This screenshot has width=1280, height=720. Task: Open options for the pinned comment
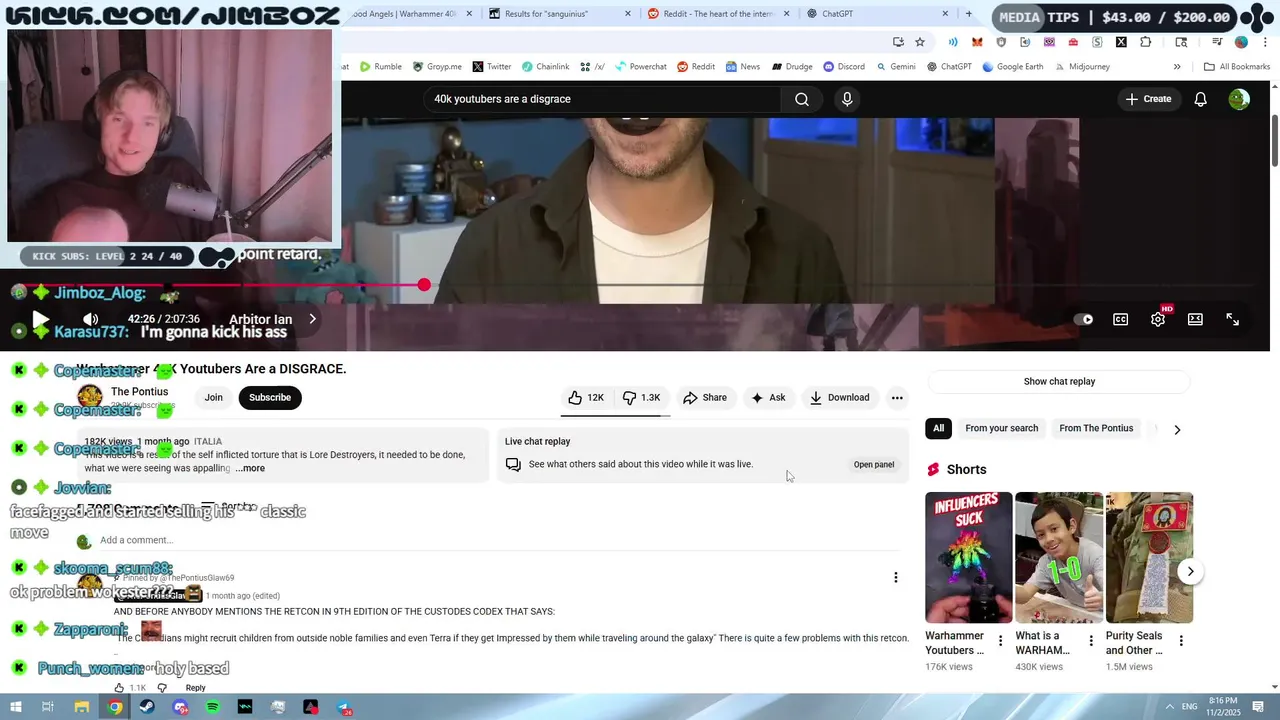896,577
